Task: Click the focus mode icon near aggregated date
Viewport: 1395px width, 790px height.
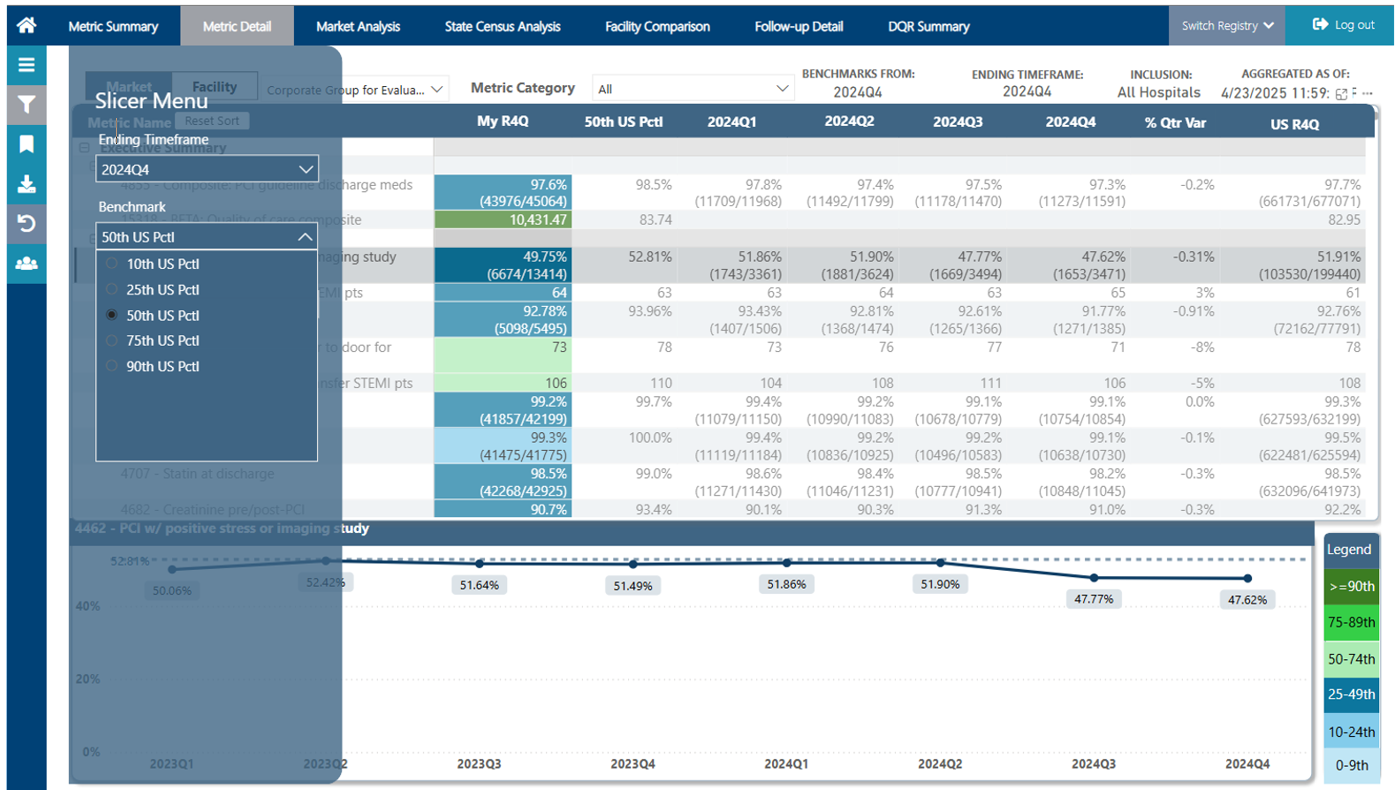Action: pos(1341,94)
